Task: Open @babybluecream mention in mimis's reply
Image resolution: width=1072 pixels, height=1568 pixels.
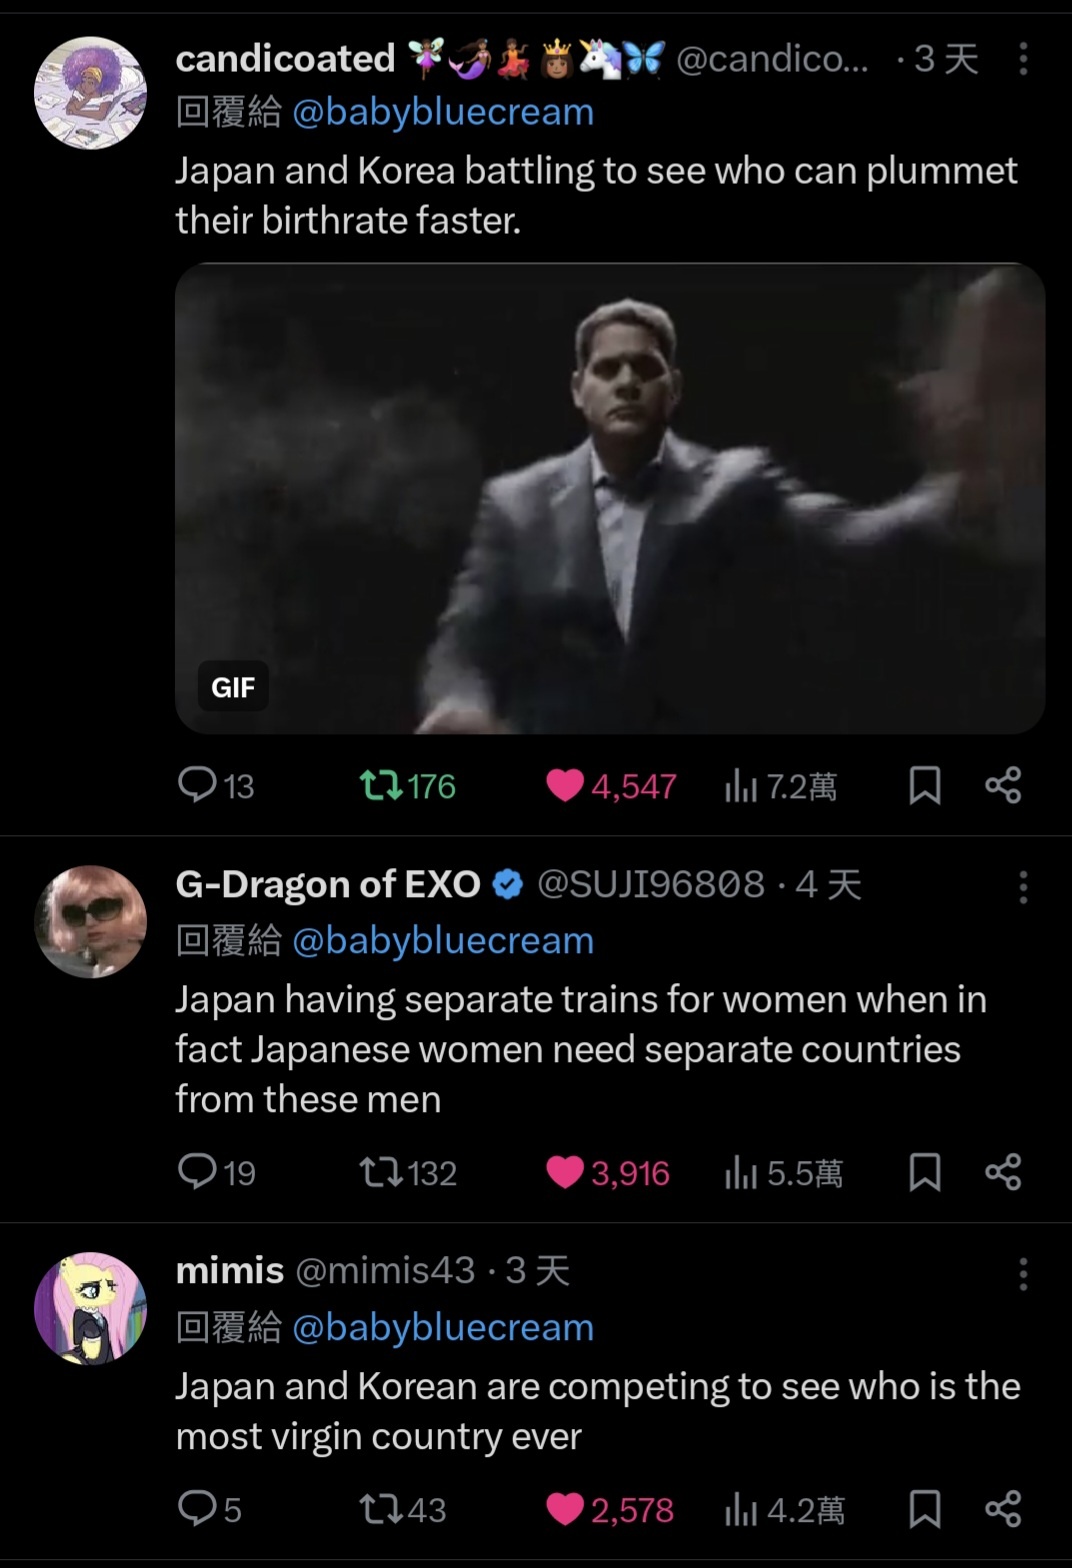Action: [x=443, y=1327]
